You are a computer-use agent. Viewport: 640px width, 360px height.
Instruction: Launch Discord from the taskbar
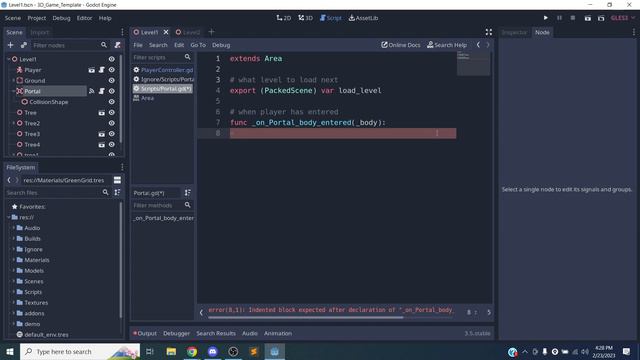point(213,351)
